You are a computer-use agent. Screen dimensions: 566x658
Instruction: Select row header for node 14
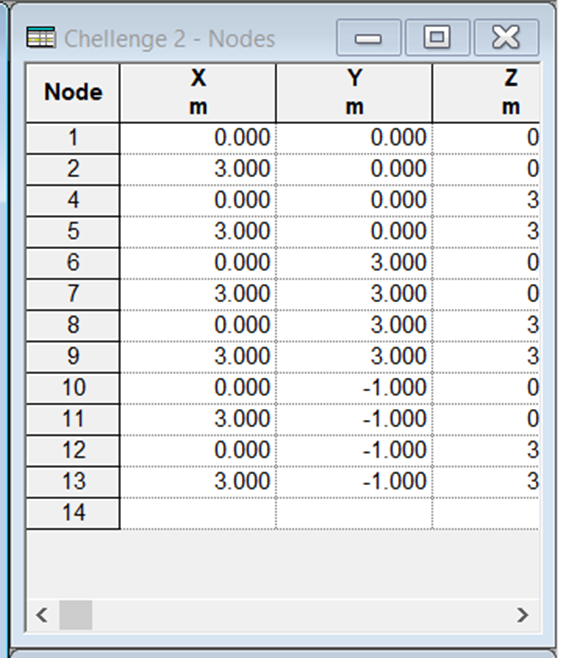pyautogui.click(x=73, y=513)
